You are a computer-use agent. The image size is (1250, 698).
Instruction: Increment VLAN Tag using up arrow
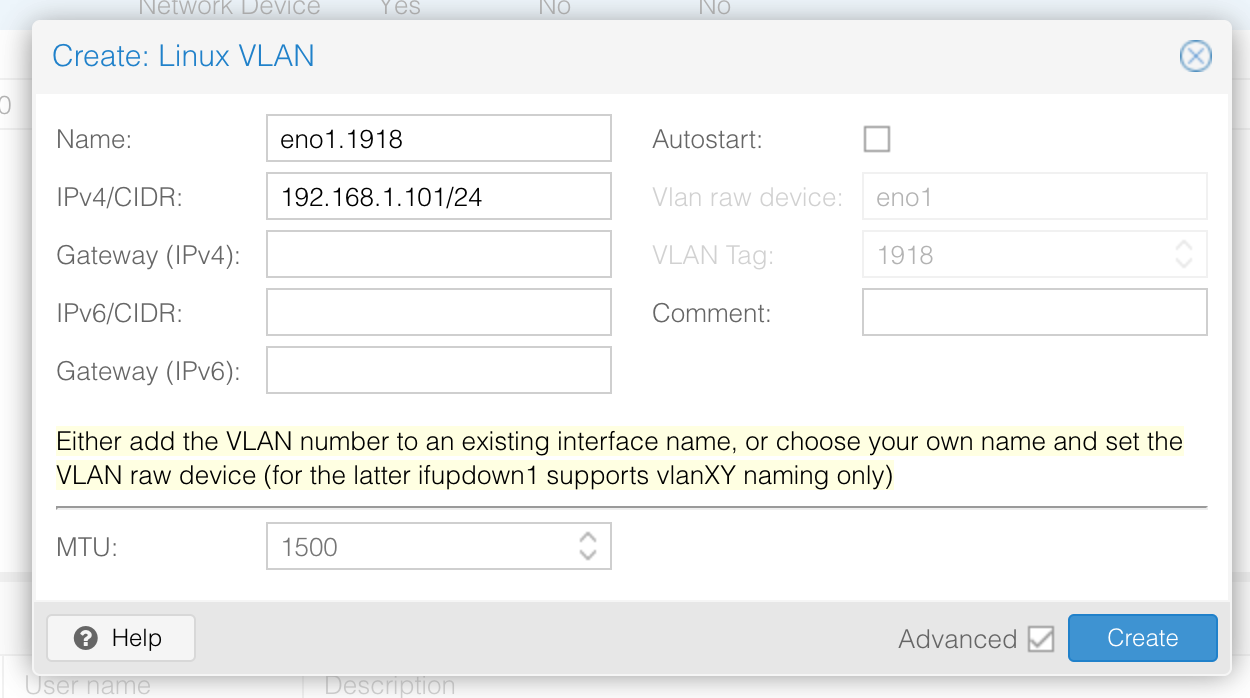[x=1184, y=246]
